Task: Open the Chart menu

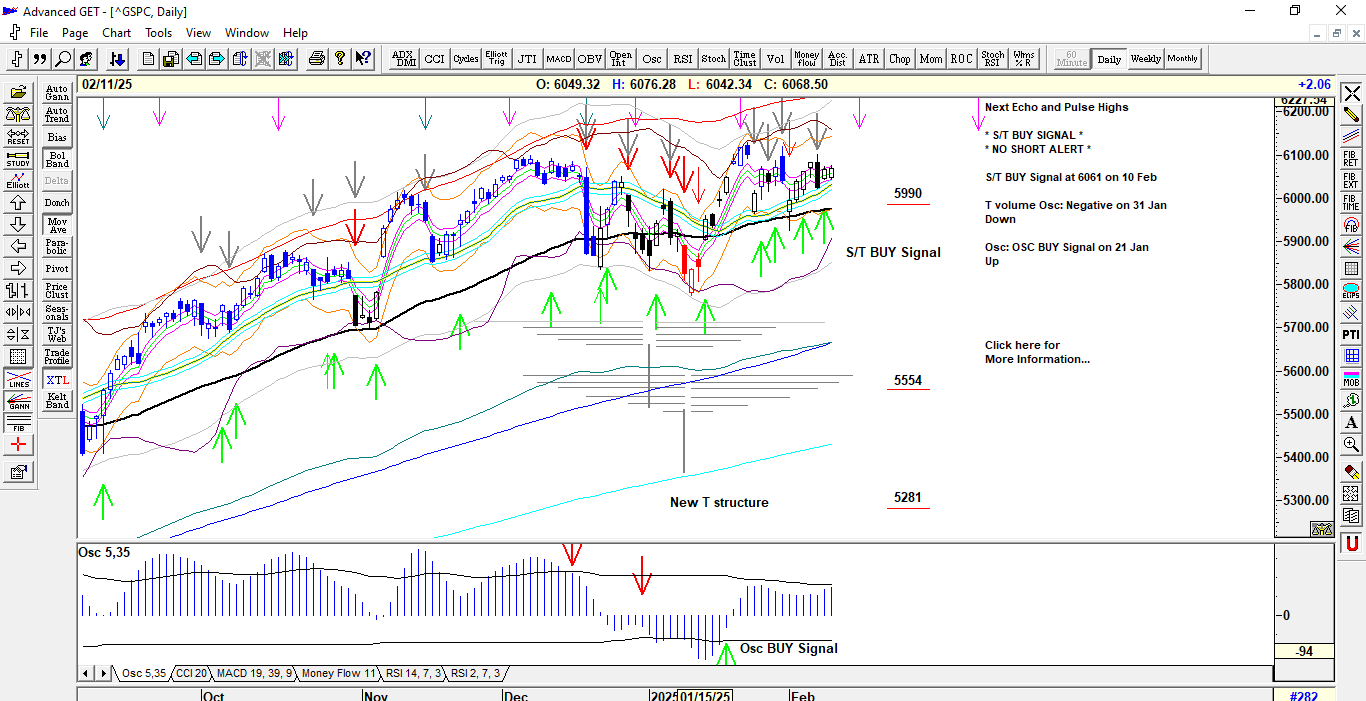Action: click(117, 33)
